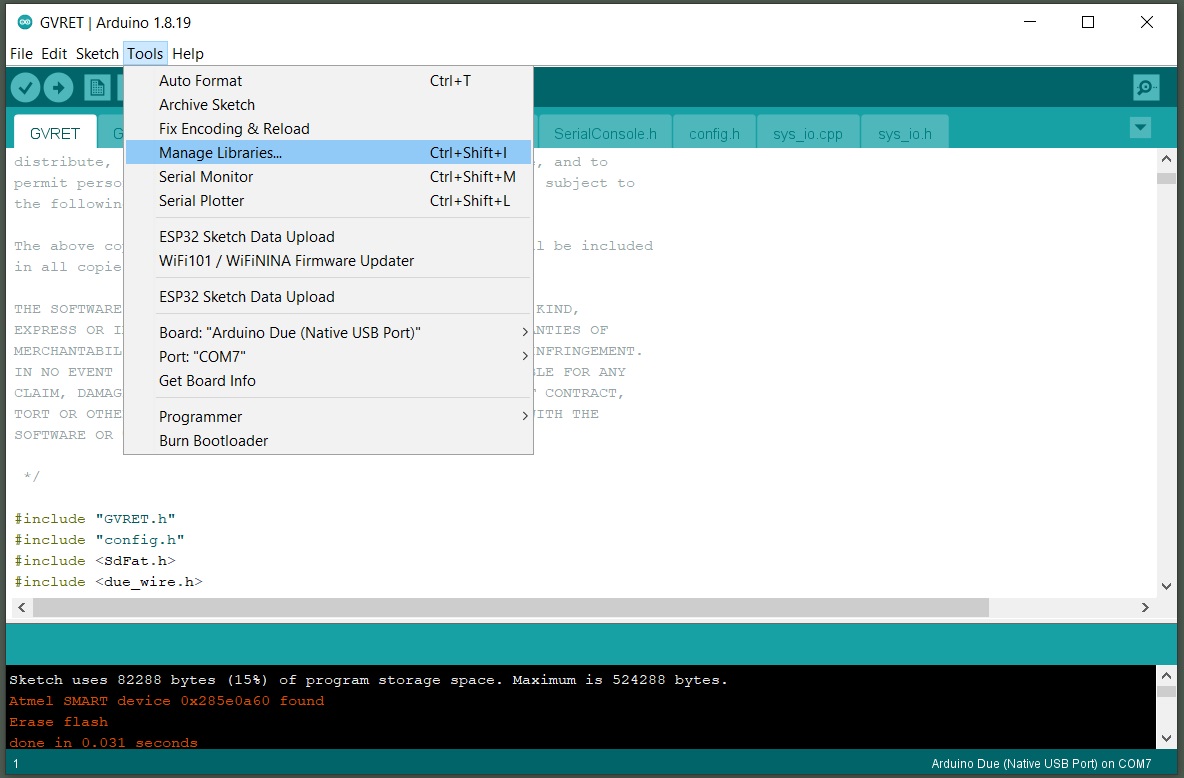Open the Sketch menu in menu bar
Viewport: 1184px width, 778px height.
pos(97,54)
